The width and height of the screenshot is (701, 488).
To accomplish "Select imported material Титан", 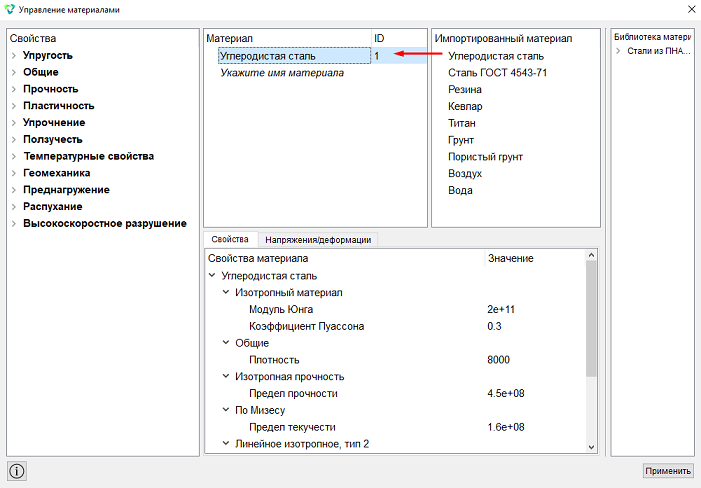I will pyautogui.click(x=462, y=123).
